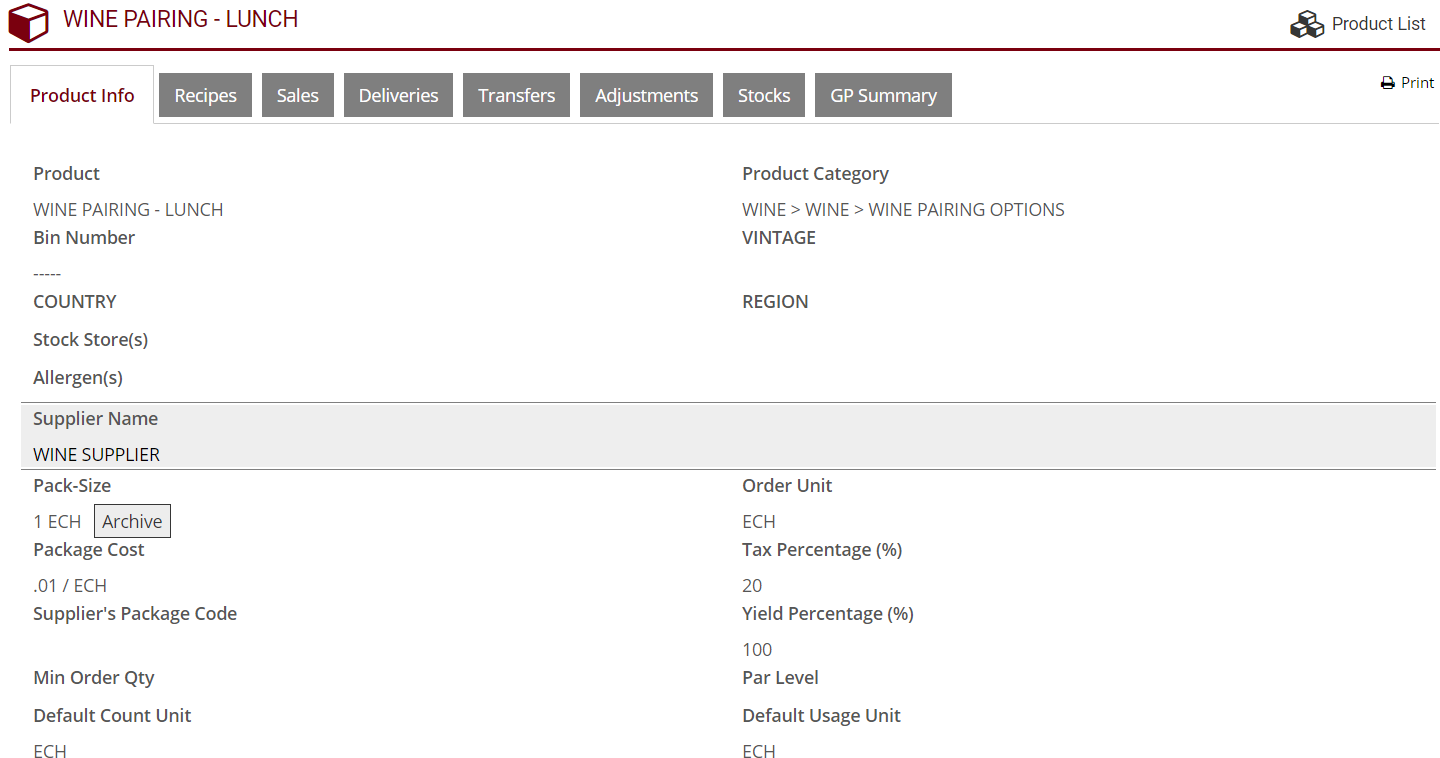Click the printer icon beside Print
1440x758 pixels.
coord(1386,82)
